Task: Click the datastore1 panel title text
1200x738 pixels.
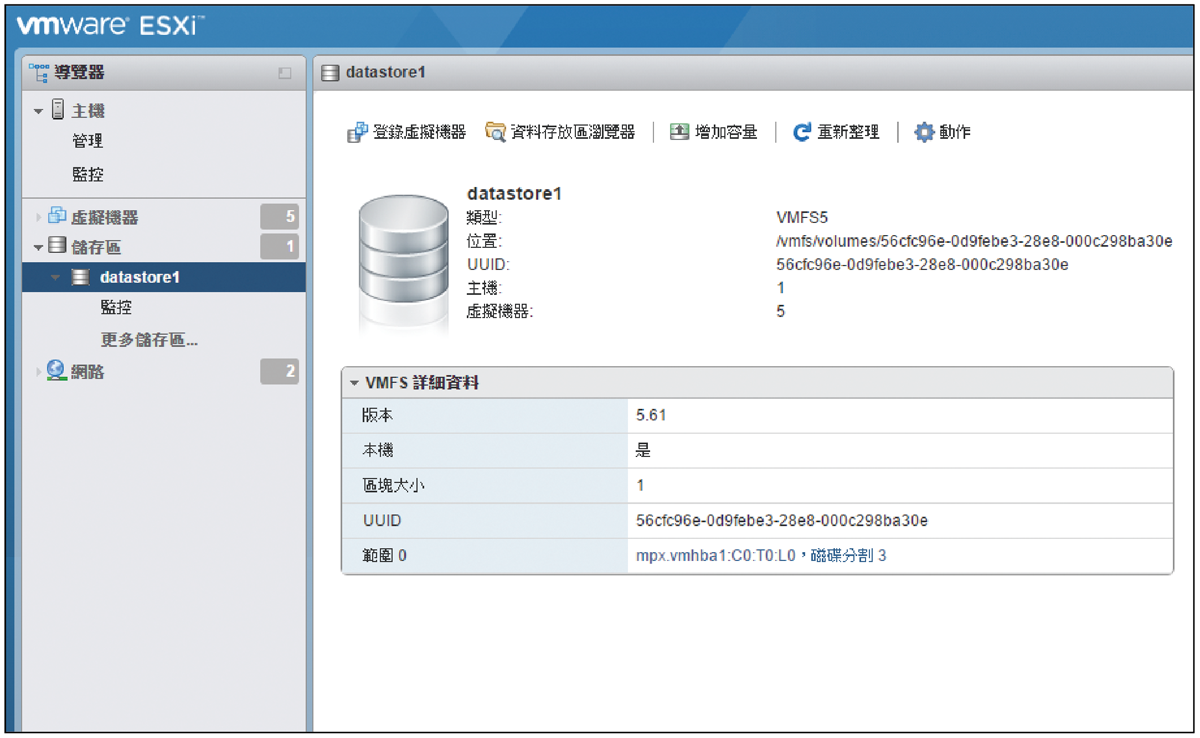Action: coord(386,73)
